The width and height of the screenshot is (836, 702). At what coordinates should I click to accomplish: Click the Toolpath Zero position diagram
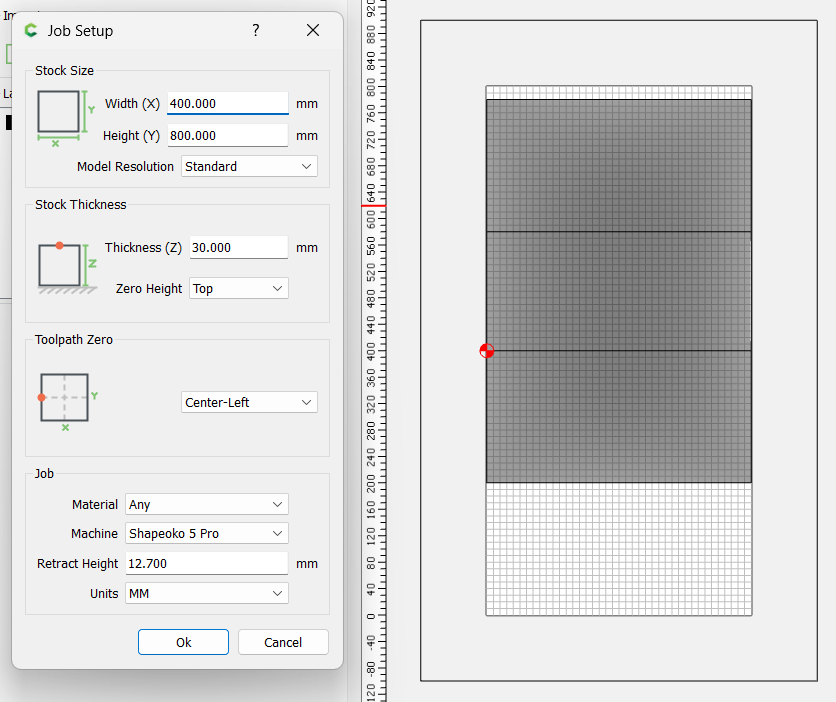tap(66, 398)
